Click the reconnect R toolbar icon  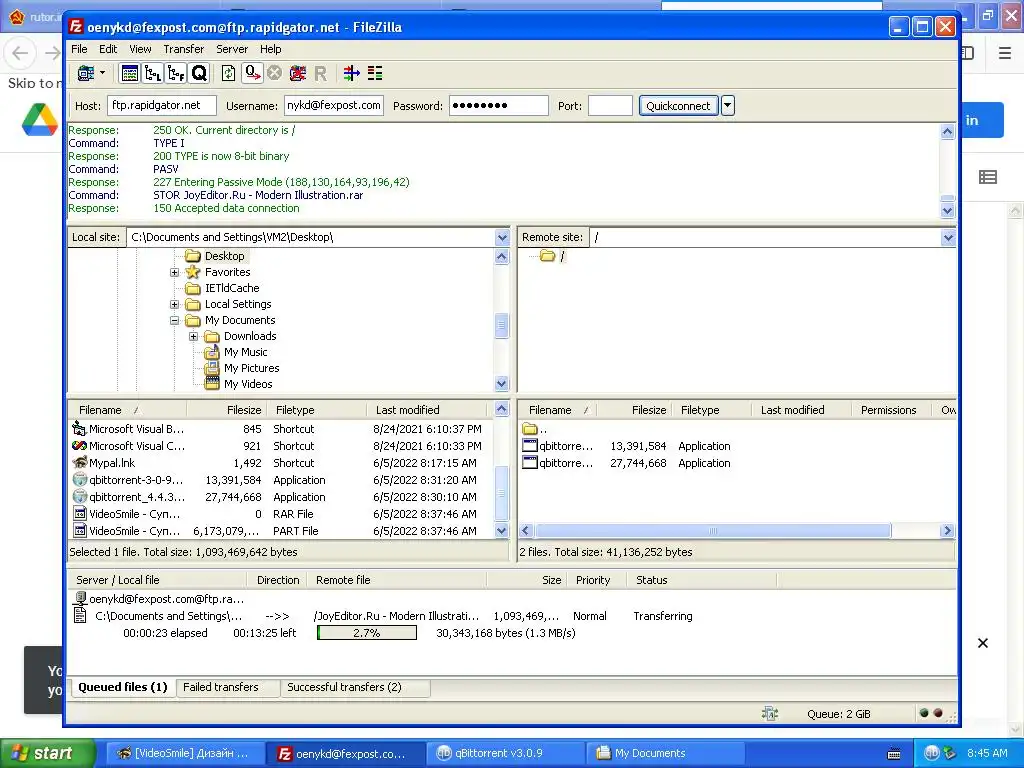click(321, 73)
